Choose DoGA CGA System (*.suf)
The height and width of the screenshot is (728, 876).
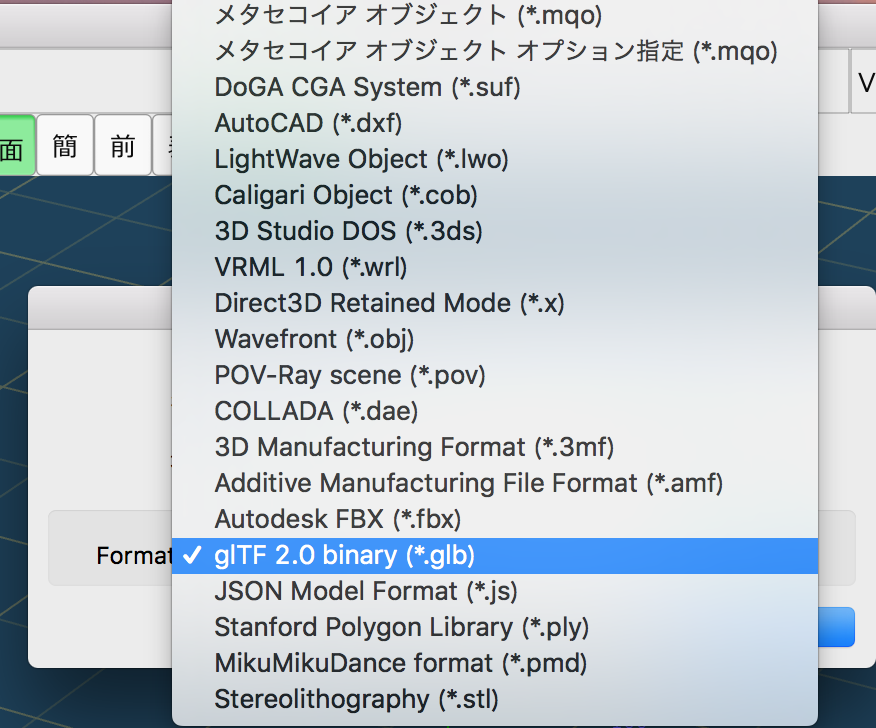click(495, 87)
